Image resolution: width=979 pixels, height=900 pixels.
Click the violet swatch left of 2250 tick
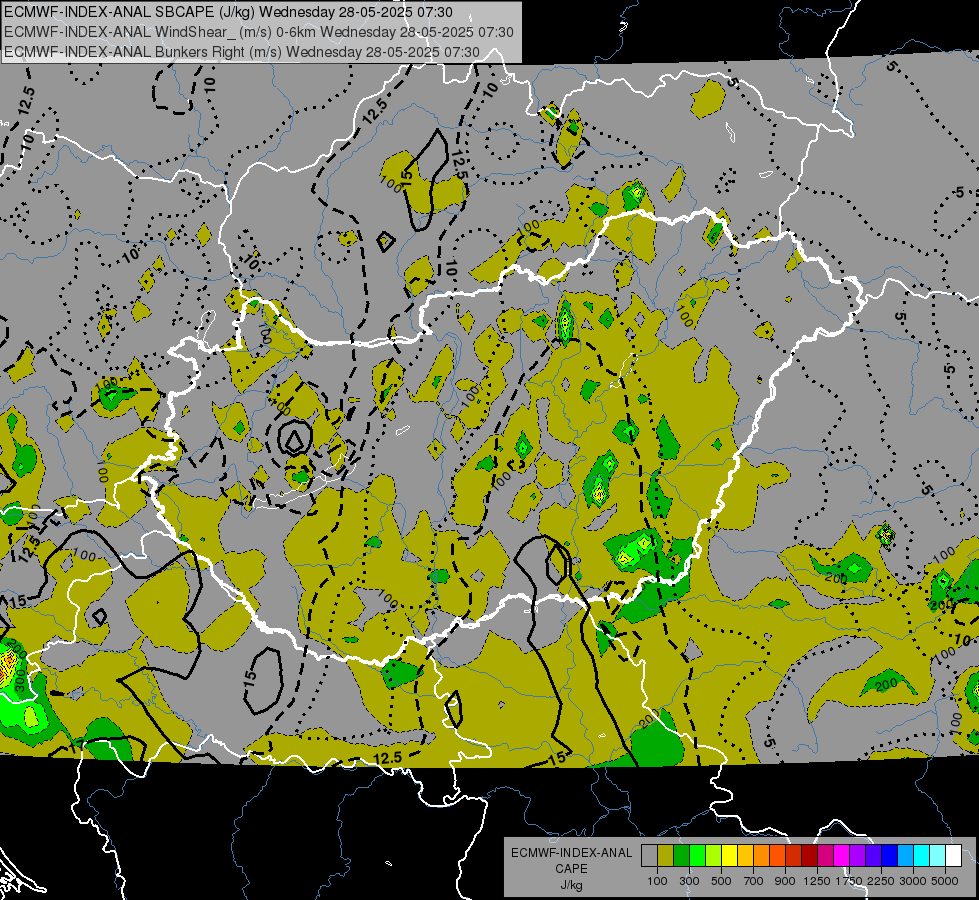click(x=873, y=856)
